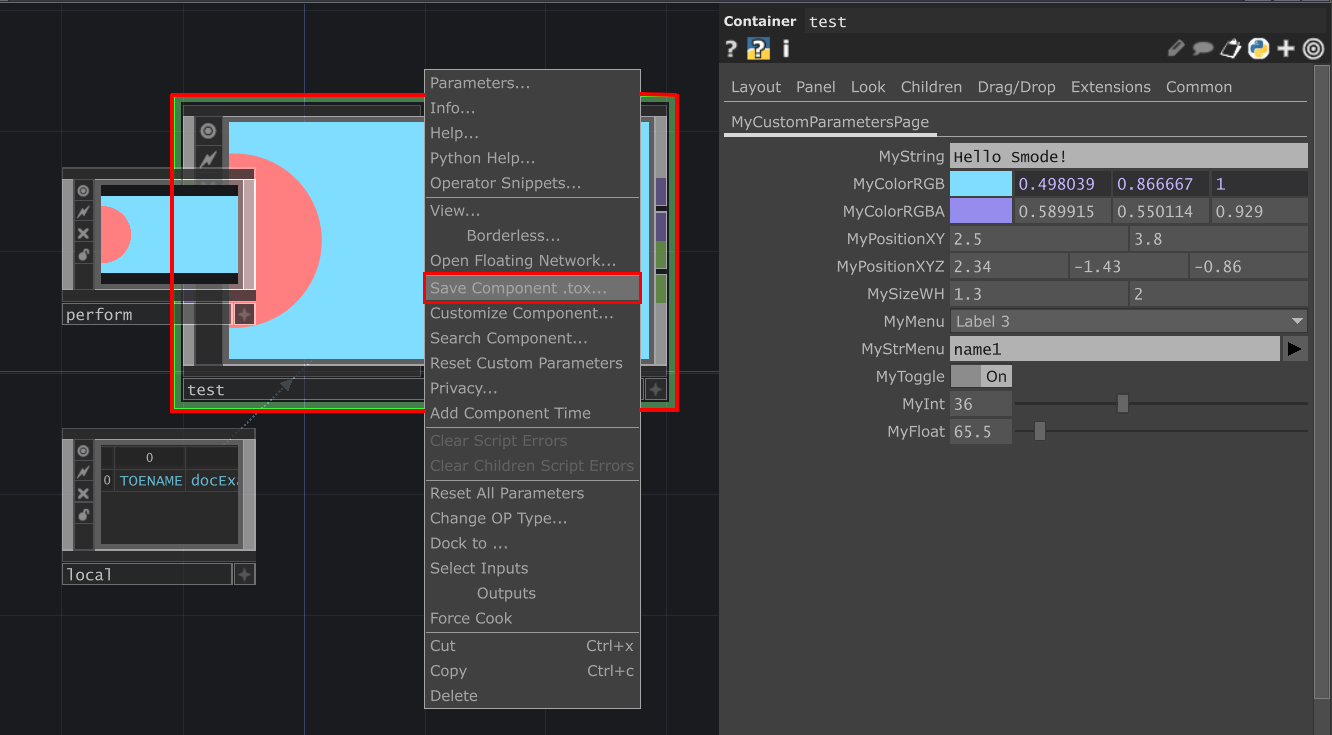Viewport: 1332px width, 735px height.
Task: Open operator help question mark icon
Action: coord(731,48)
